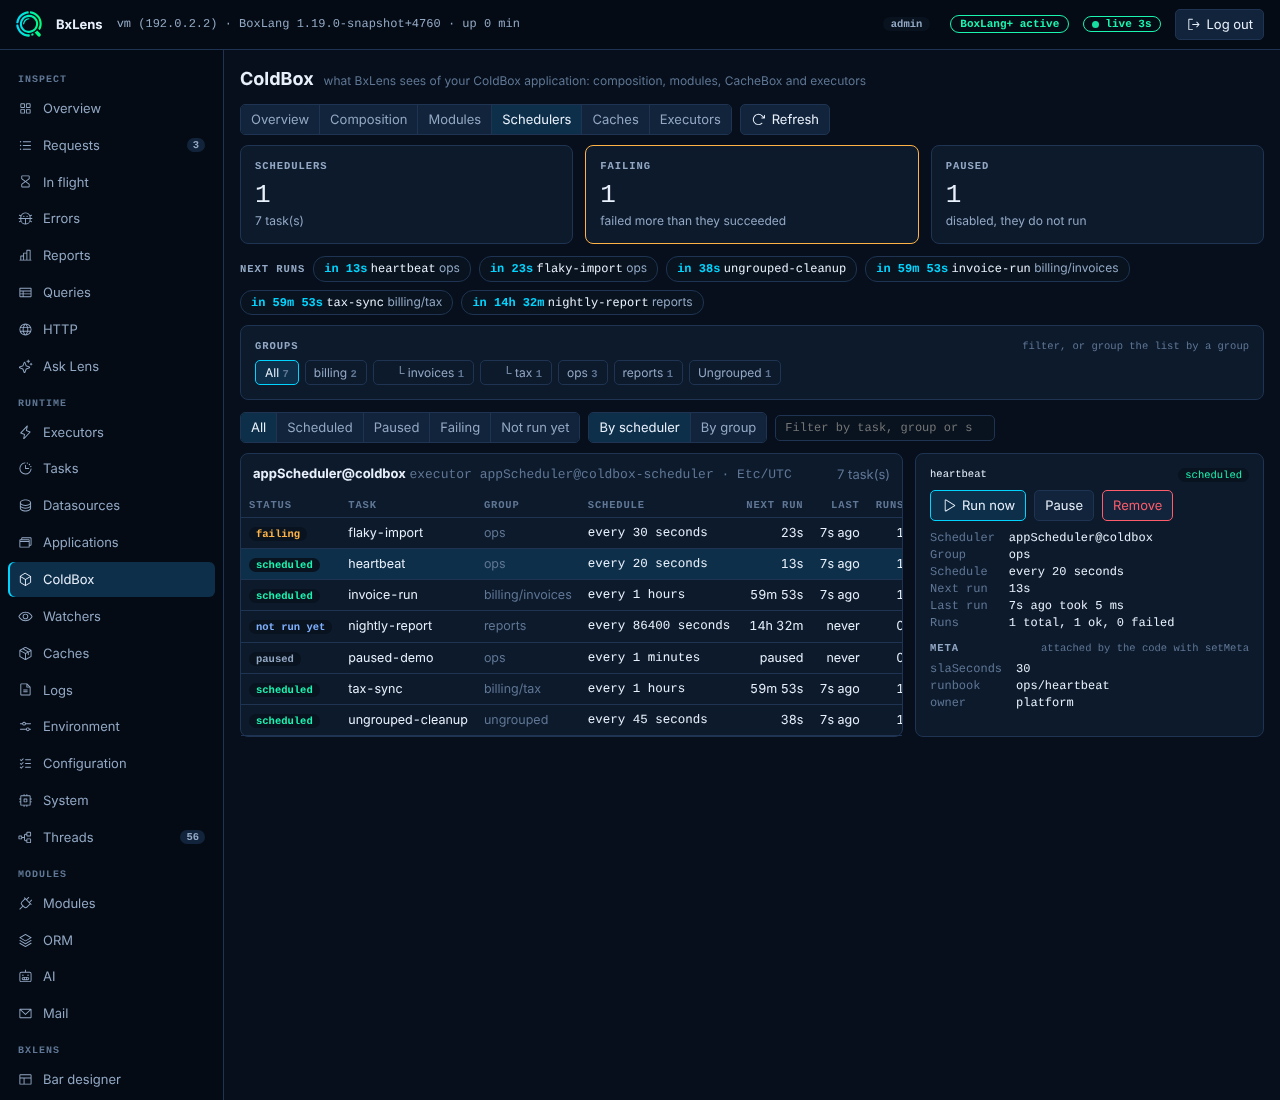The height and width of the screenshot is (1100, 1280).
Task: Select the nightly-report task row
Action: coord(571,626)
